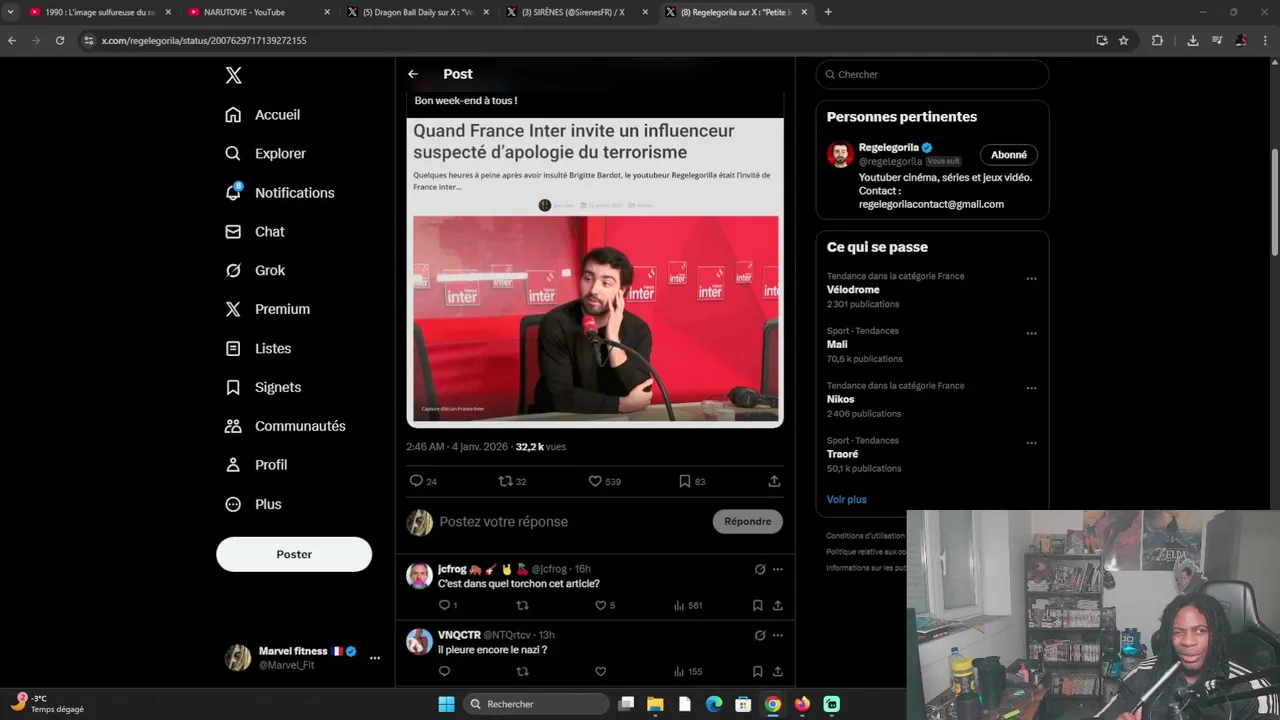Open Regelegorila profile name link

coord(888,147)
